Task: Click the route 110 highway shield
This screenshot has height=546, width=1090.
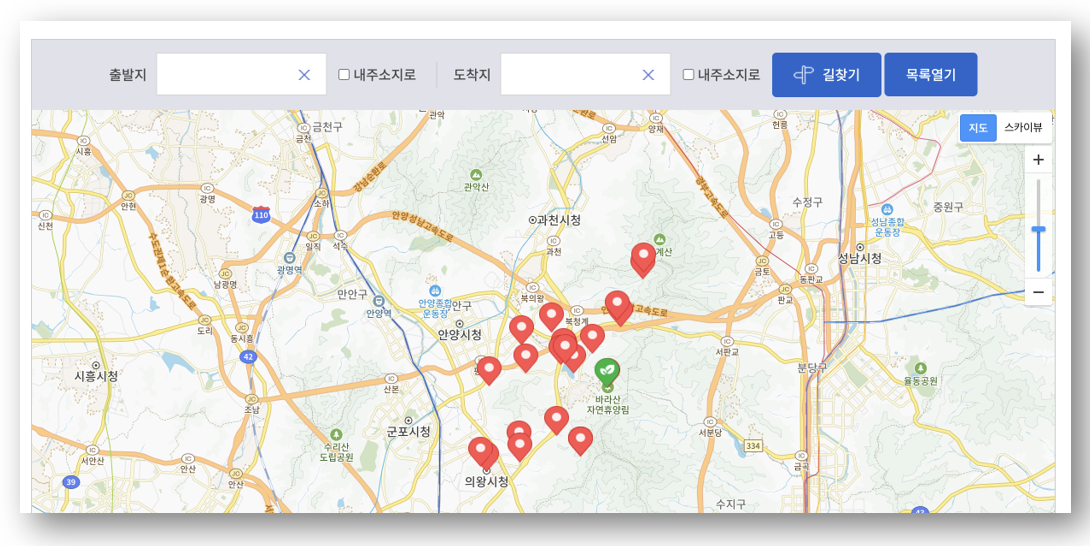Action: (x=261, y=214)
